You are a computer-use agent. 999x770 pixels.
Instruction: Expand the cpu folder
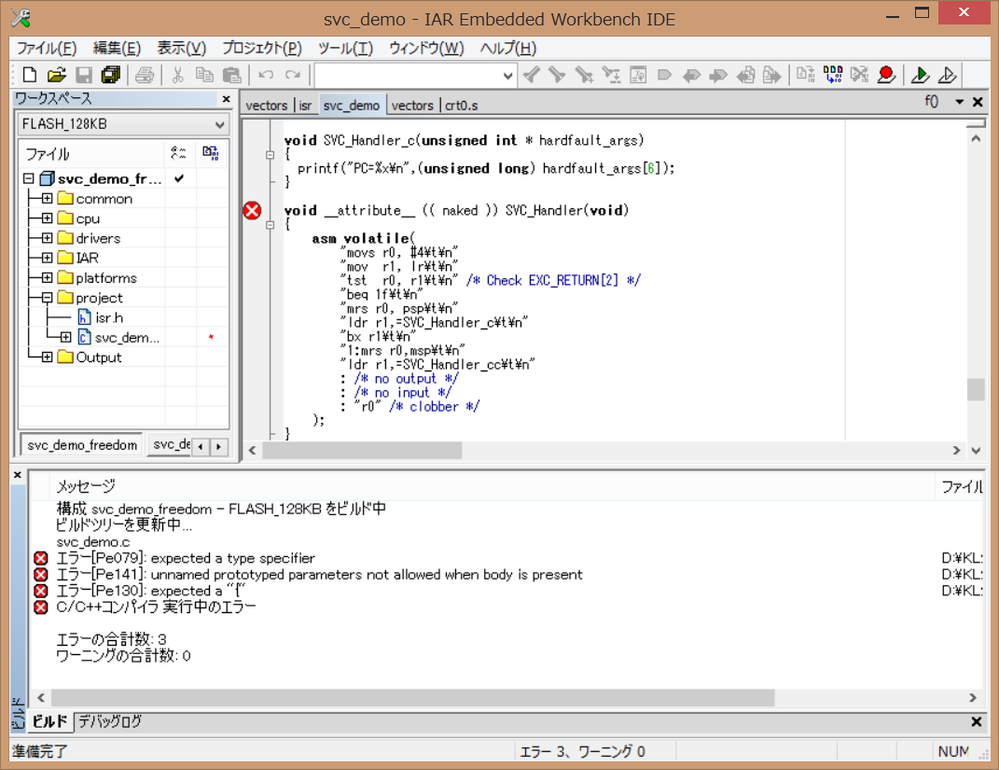coord(47,218)
